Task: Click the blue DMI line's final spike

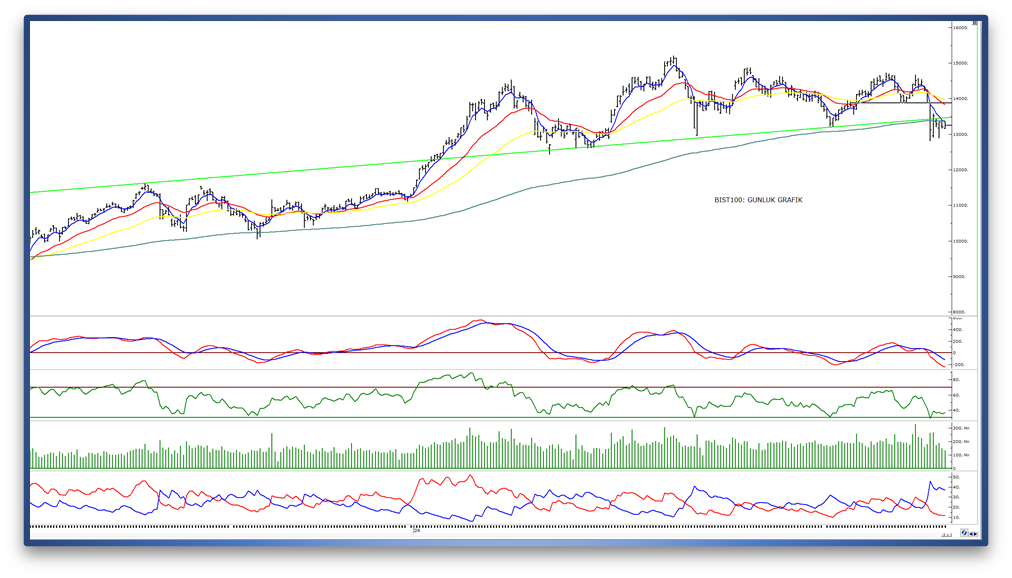Action: [931, 483]
